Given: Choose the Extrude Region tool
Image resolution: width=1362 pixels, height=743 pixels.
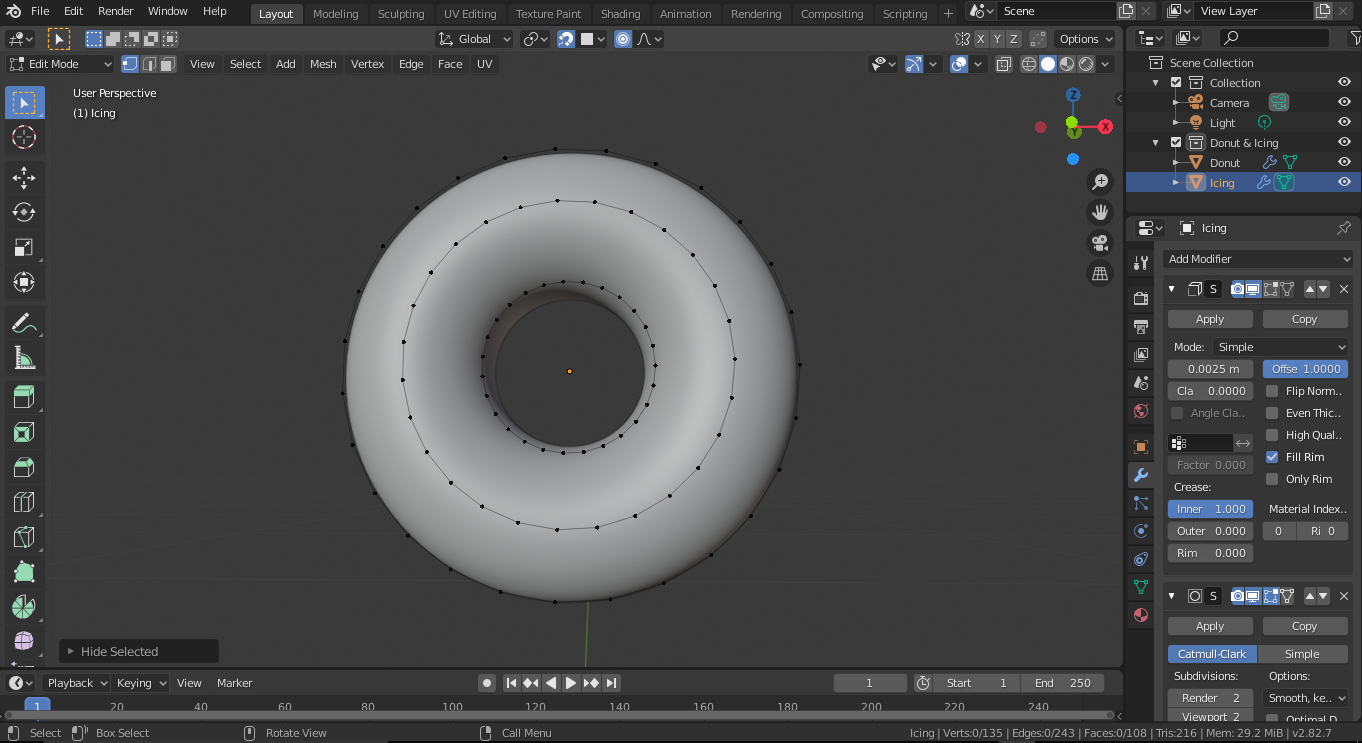Looking at the screenshot, I should (24, 397).
